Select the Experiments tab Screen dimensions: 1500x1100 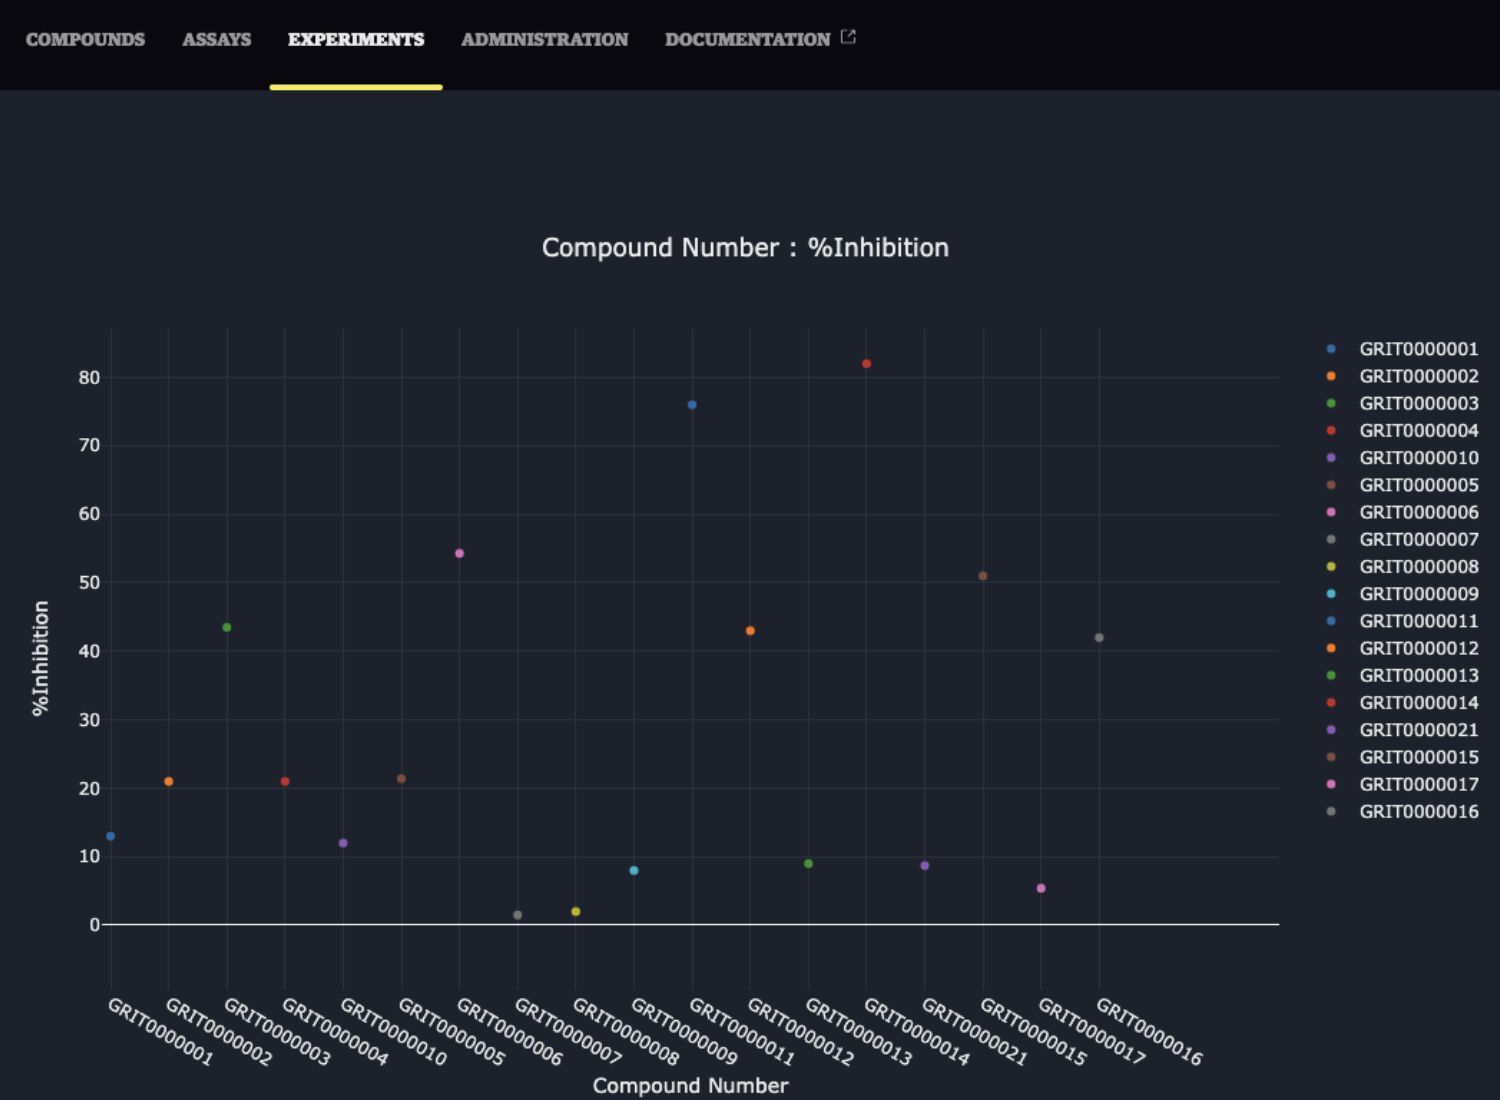(356, 39)
